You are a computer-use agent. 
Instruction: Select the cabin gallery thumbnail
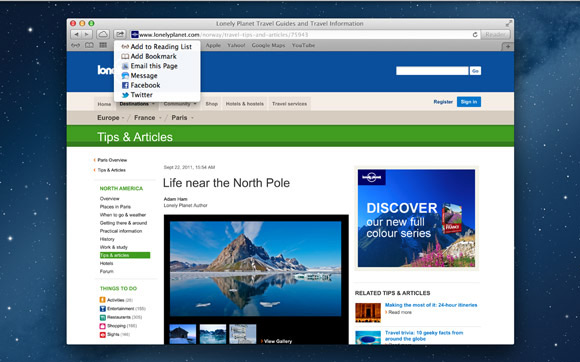click(183, 334)
